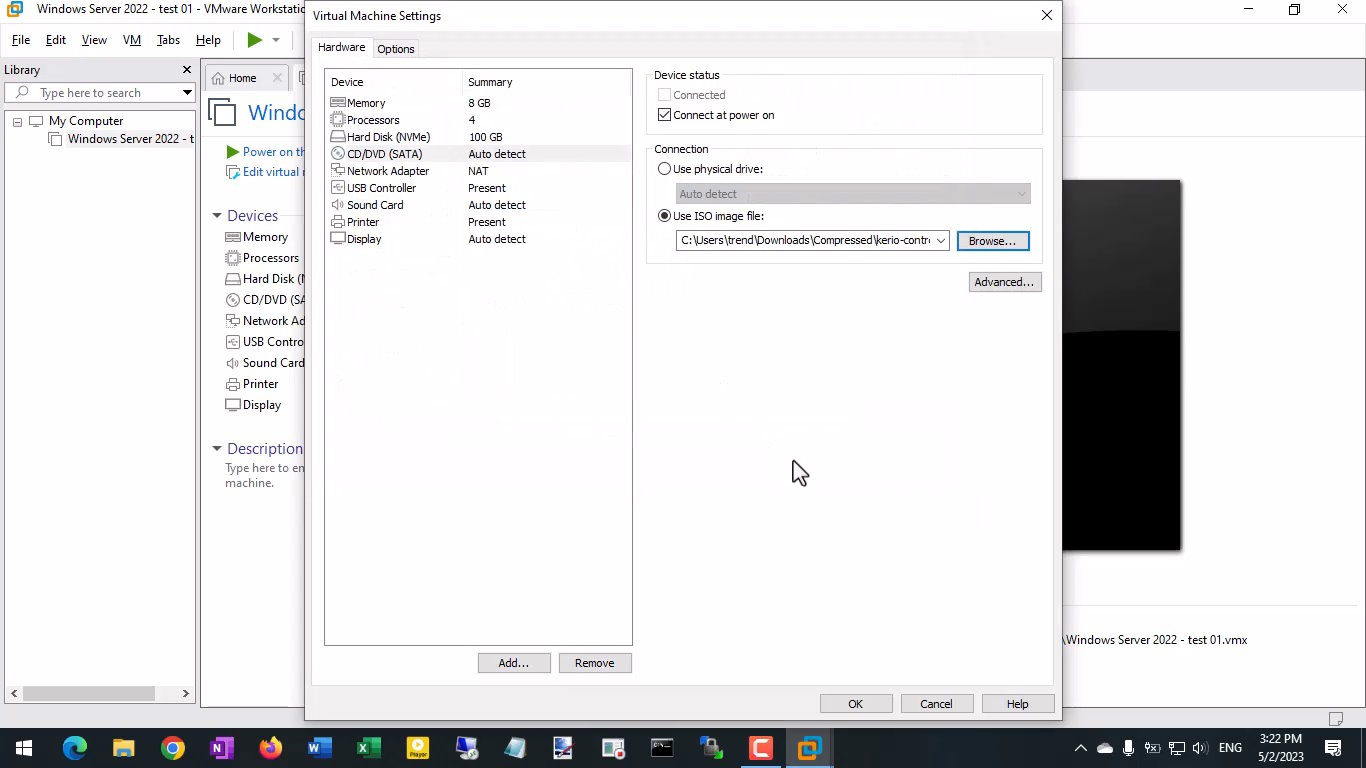Open the Library search dropdown arrow

(187, 93)
